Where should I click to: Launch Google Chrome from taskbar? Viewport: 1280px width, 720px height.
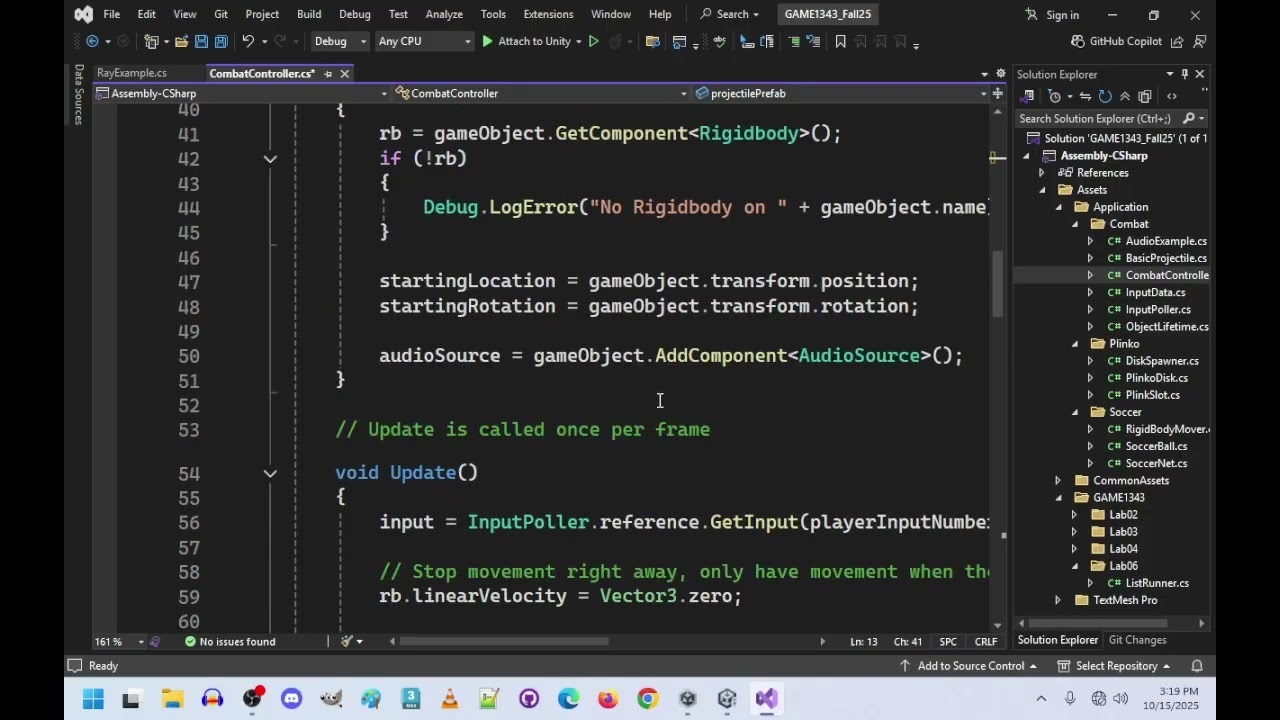[x=648, y=698]
